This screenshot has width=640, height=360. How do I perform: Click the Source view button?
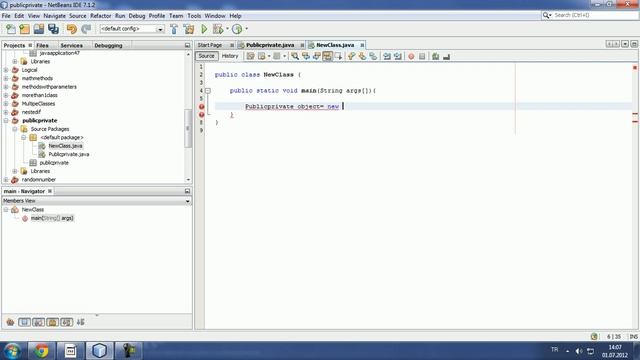tap(207, 56)
